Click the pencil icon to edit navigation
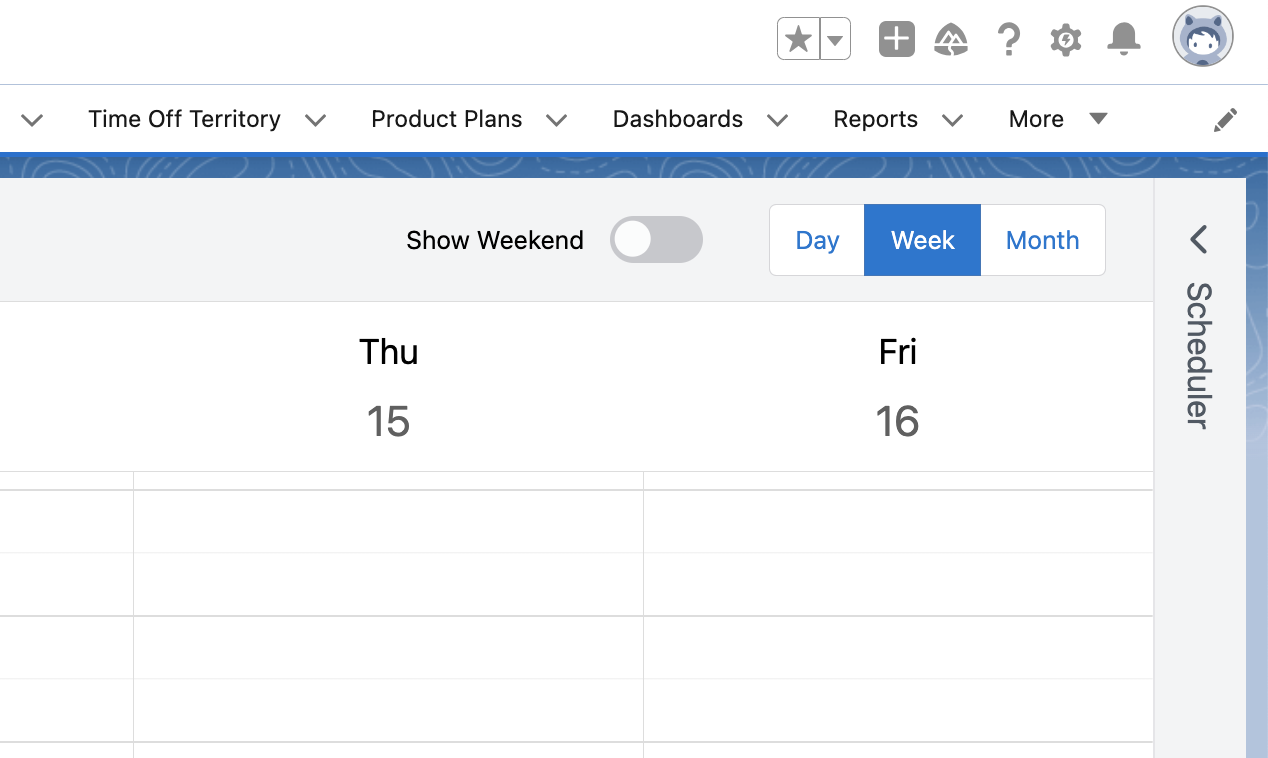 point(1225,120)
